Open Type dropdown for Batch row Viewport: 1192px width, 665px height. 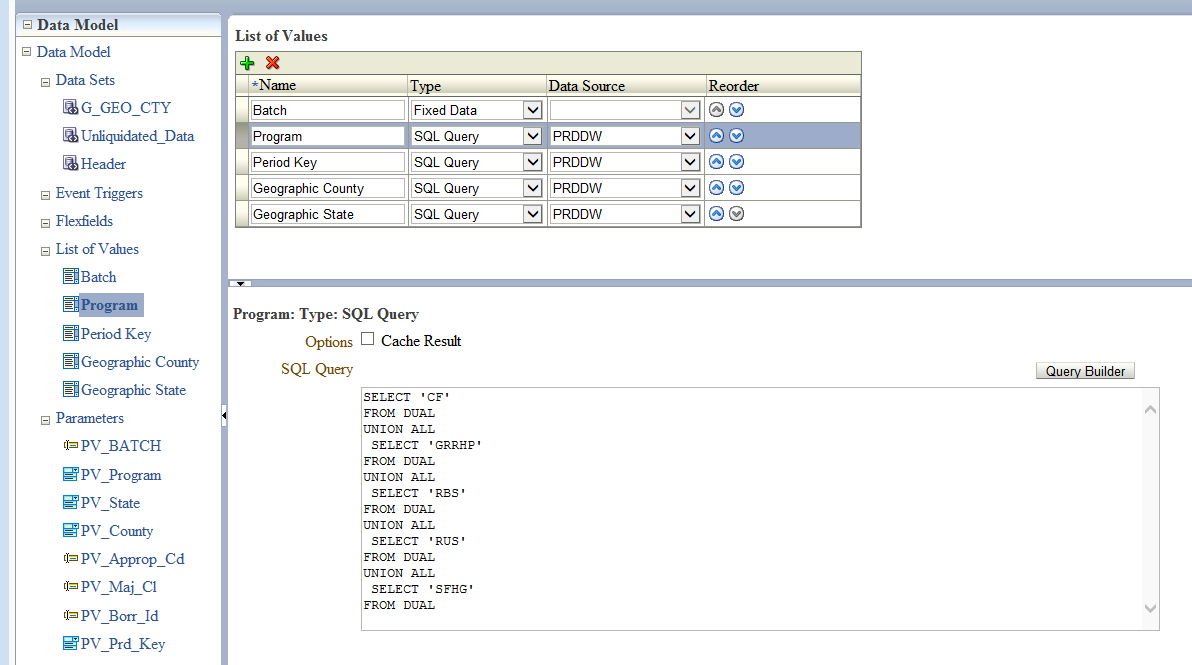pyautogui.click(x=533, y=110)
